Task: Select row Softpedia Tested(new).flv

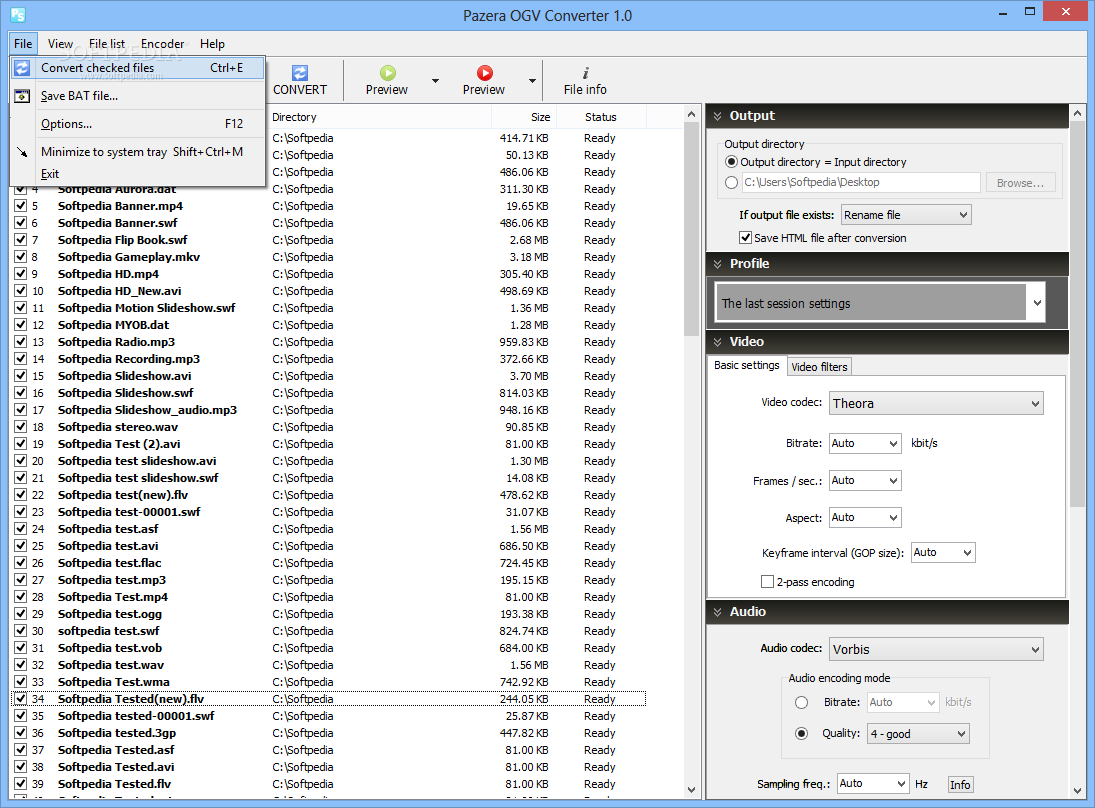Action: click(x=329, y=699)
